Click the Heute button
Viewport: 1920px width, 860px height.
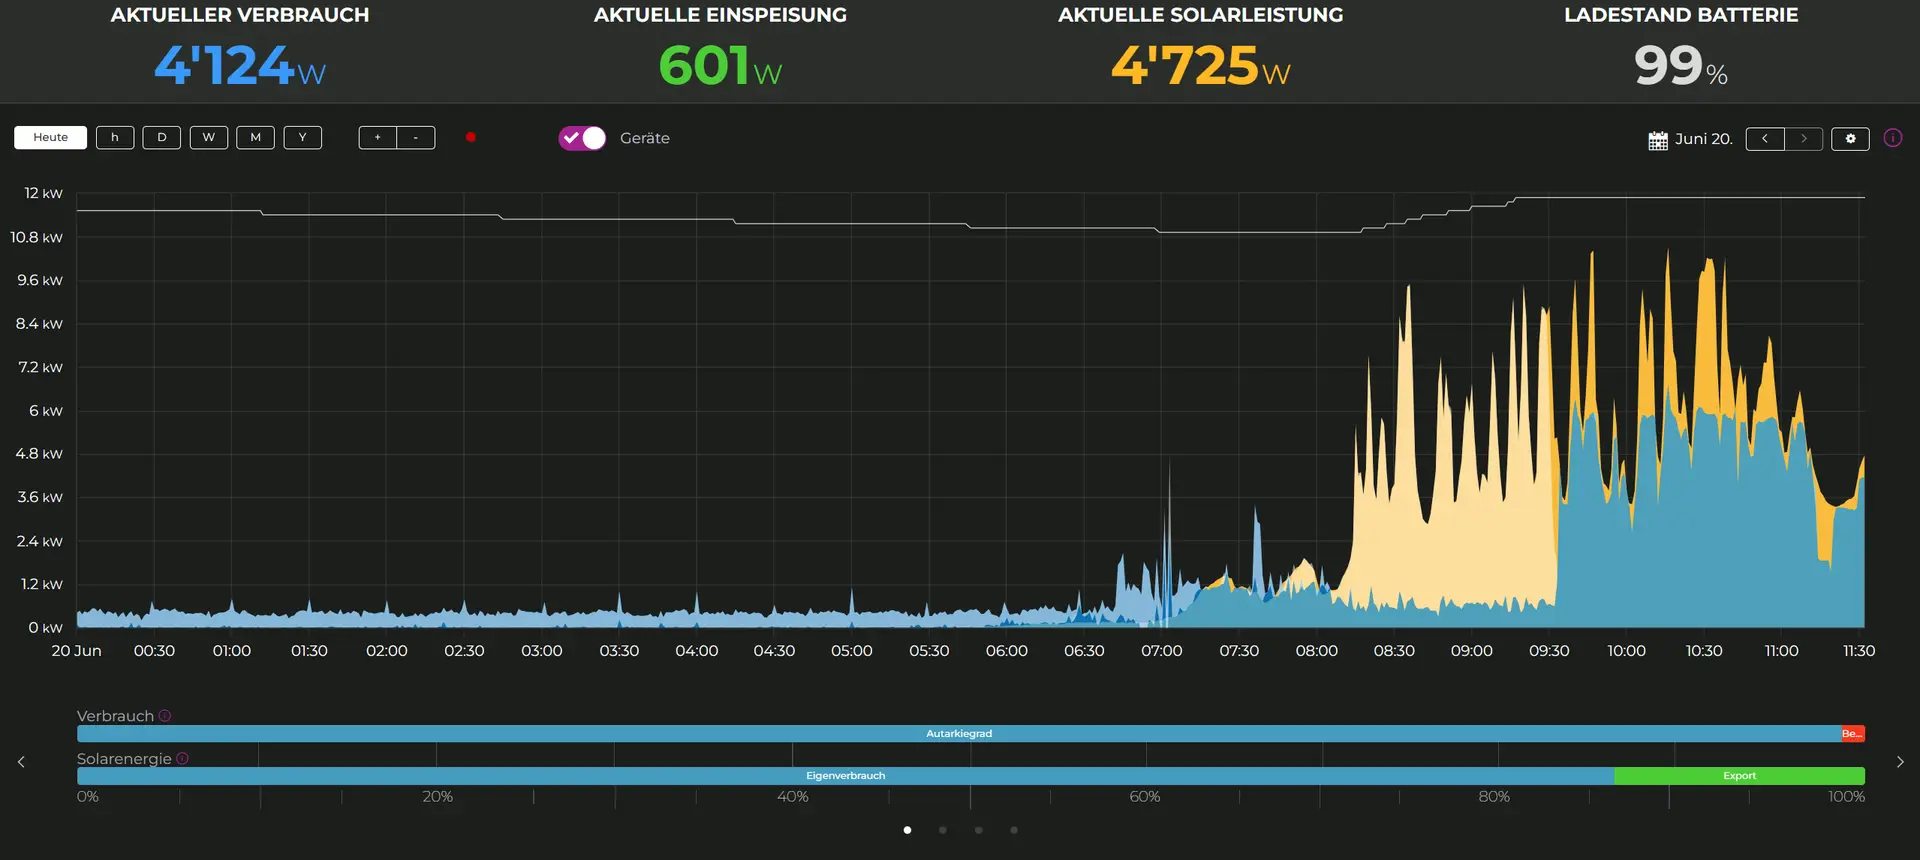[x=50, y=137]
